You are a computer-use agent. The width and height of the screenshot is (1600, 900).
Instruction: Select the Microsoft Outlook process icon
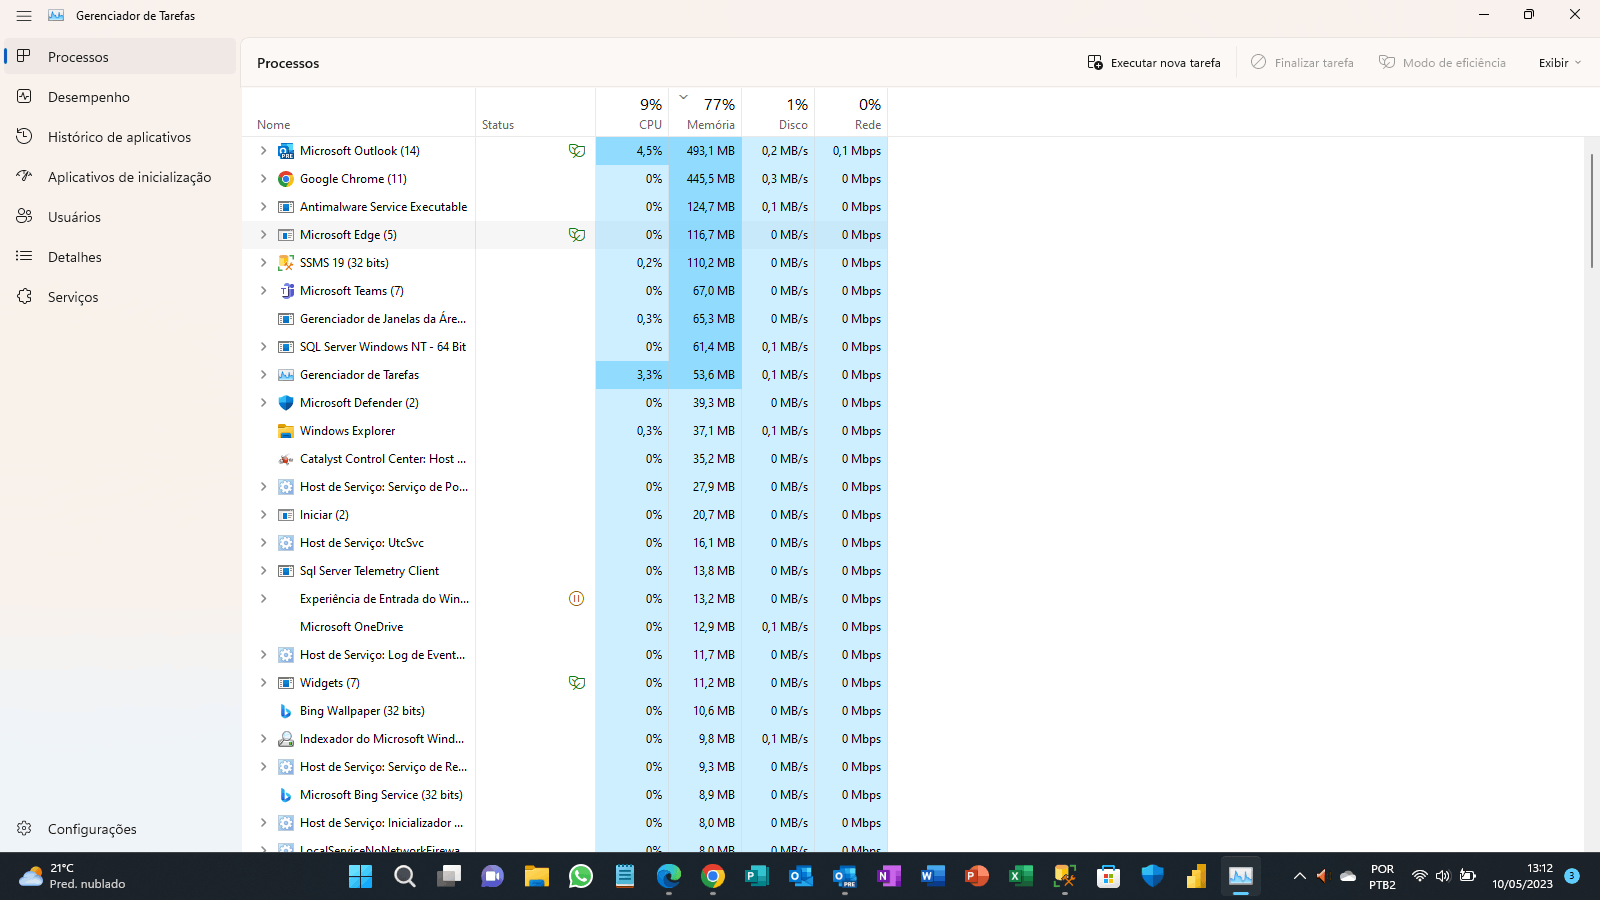point(286,151)
